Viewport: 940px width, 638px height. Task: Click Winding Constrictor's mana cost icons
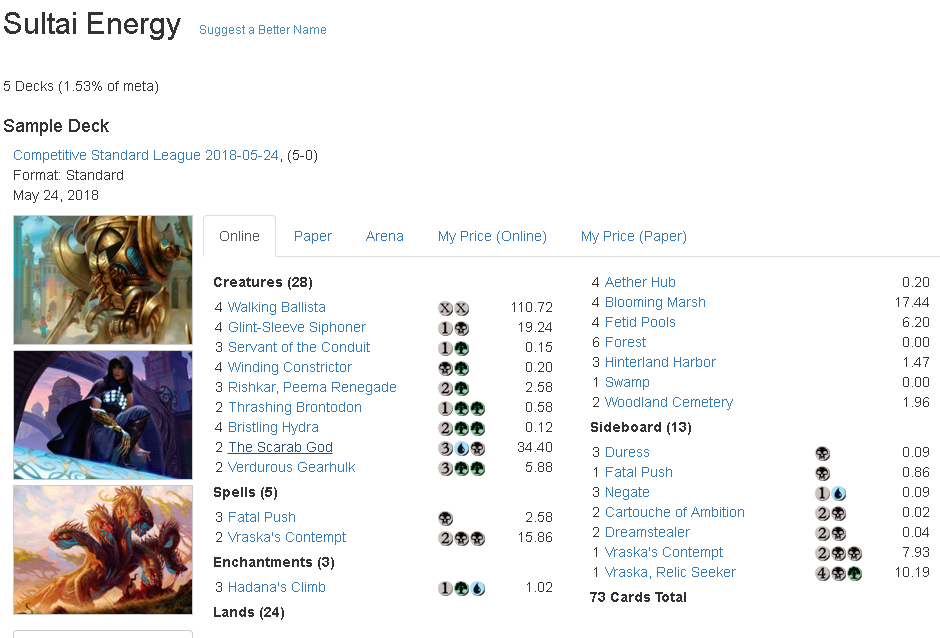(x=453, y=368)
